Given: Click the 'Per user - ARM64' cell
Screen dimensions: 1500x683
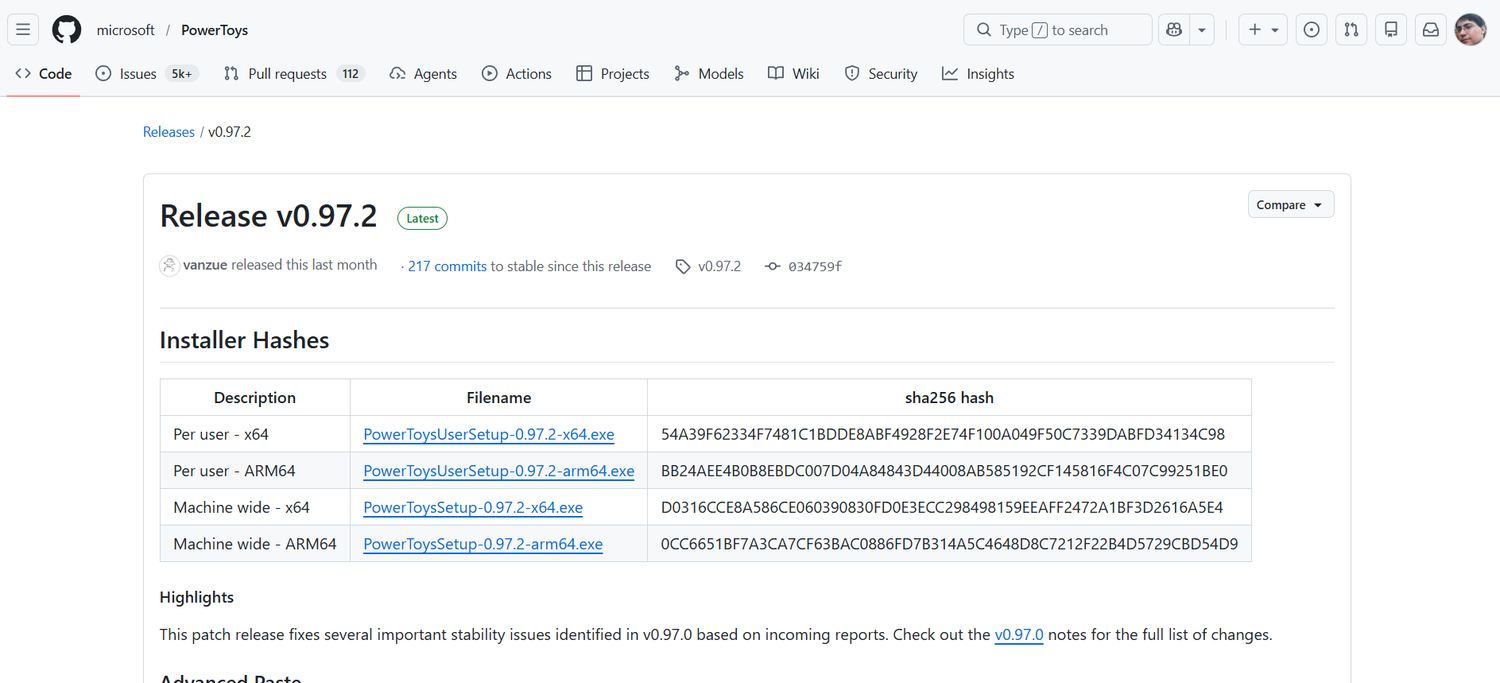Looking at the screenshot, I should point(255,471).
